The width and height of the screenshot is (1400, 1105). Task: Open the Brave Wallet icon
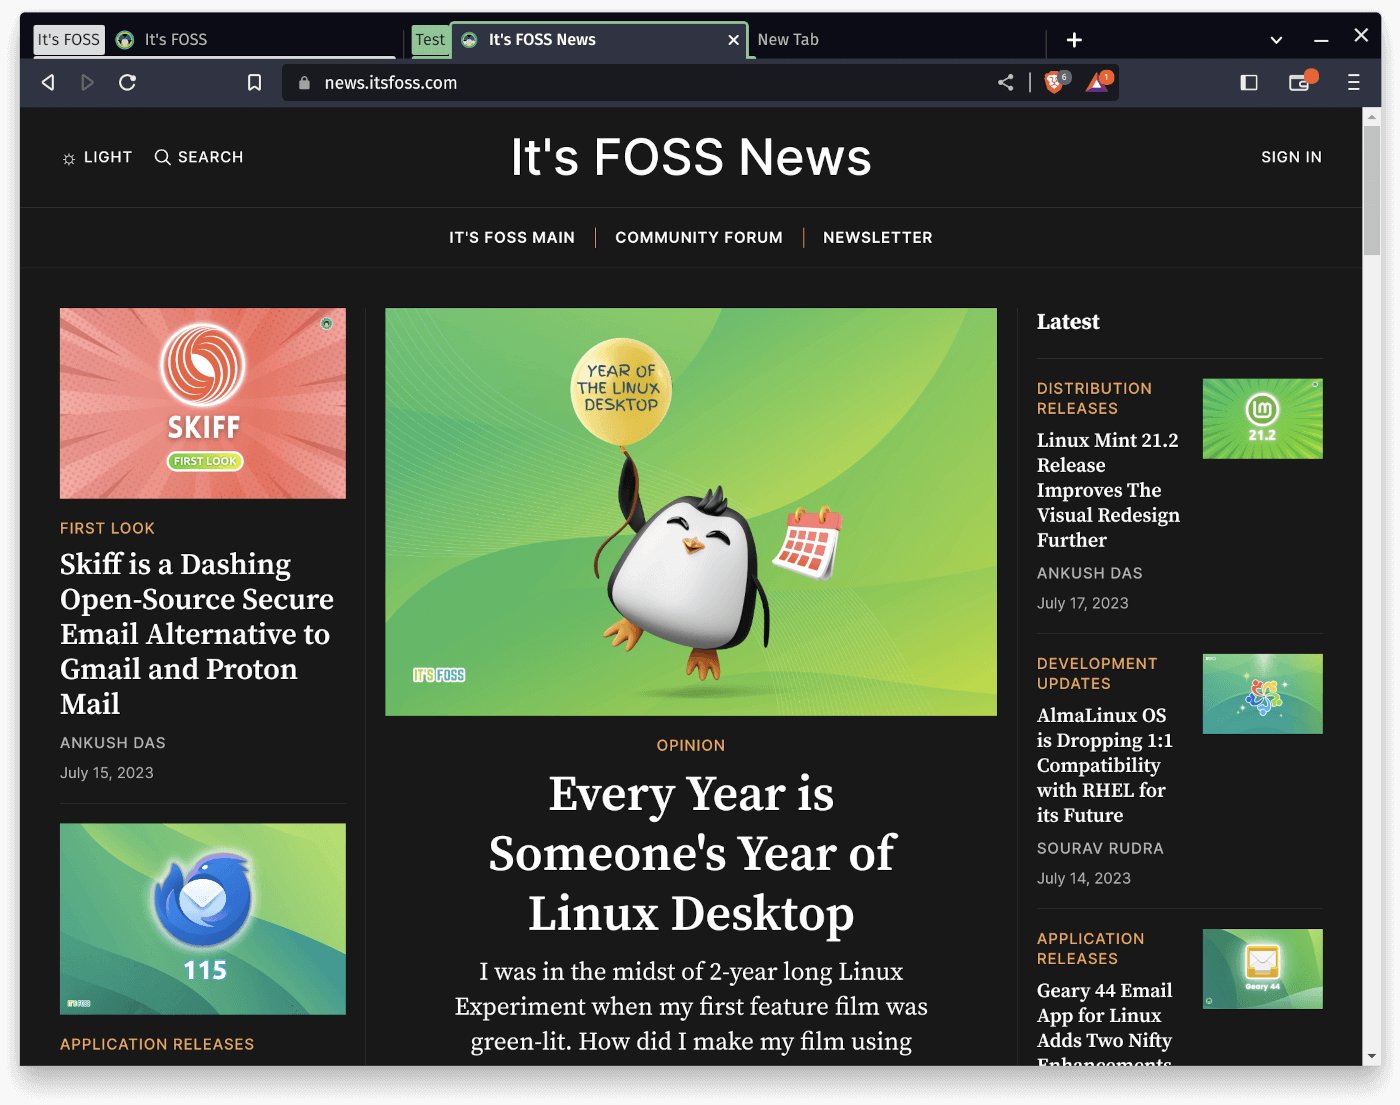(x=1301, y=82)
